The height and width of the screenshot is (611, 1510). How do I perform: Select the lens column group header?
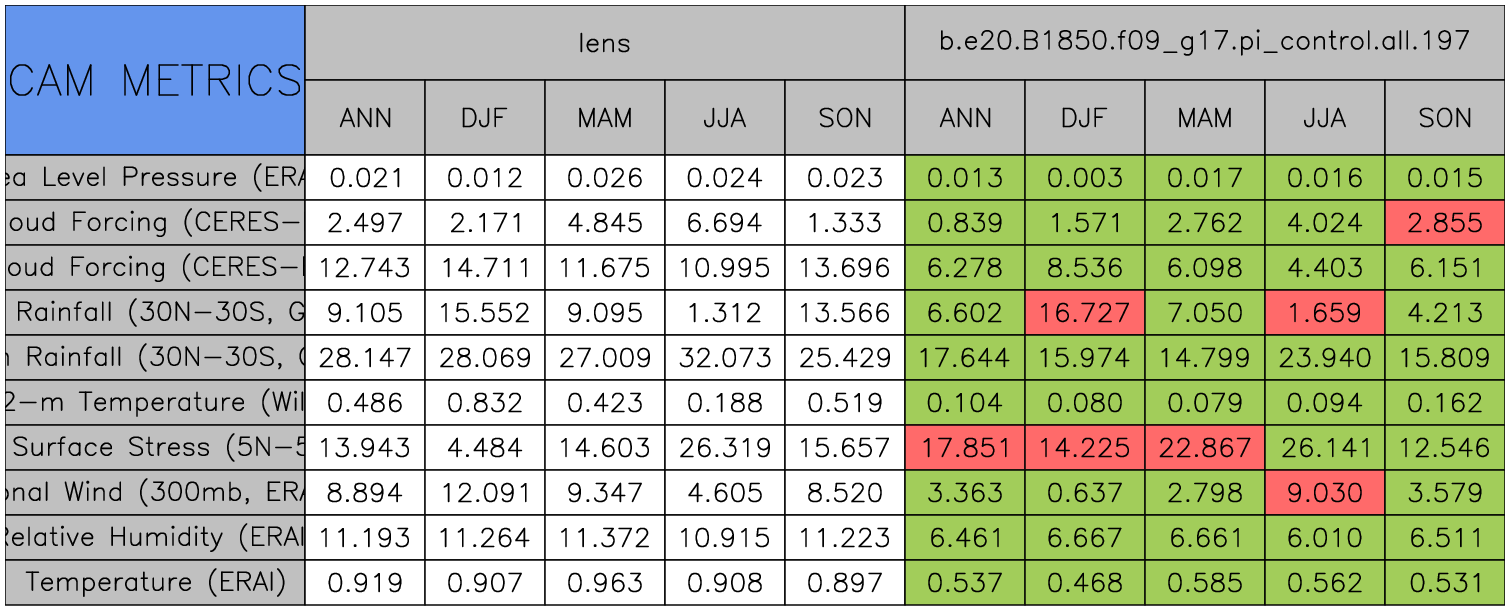point(604,42)
